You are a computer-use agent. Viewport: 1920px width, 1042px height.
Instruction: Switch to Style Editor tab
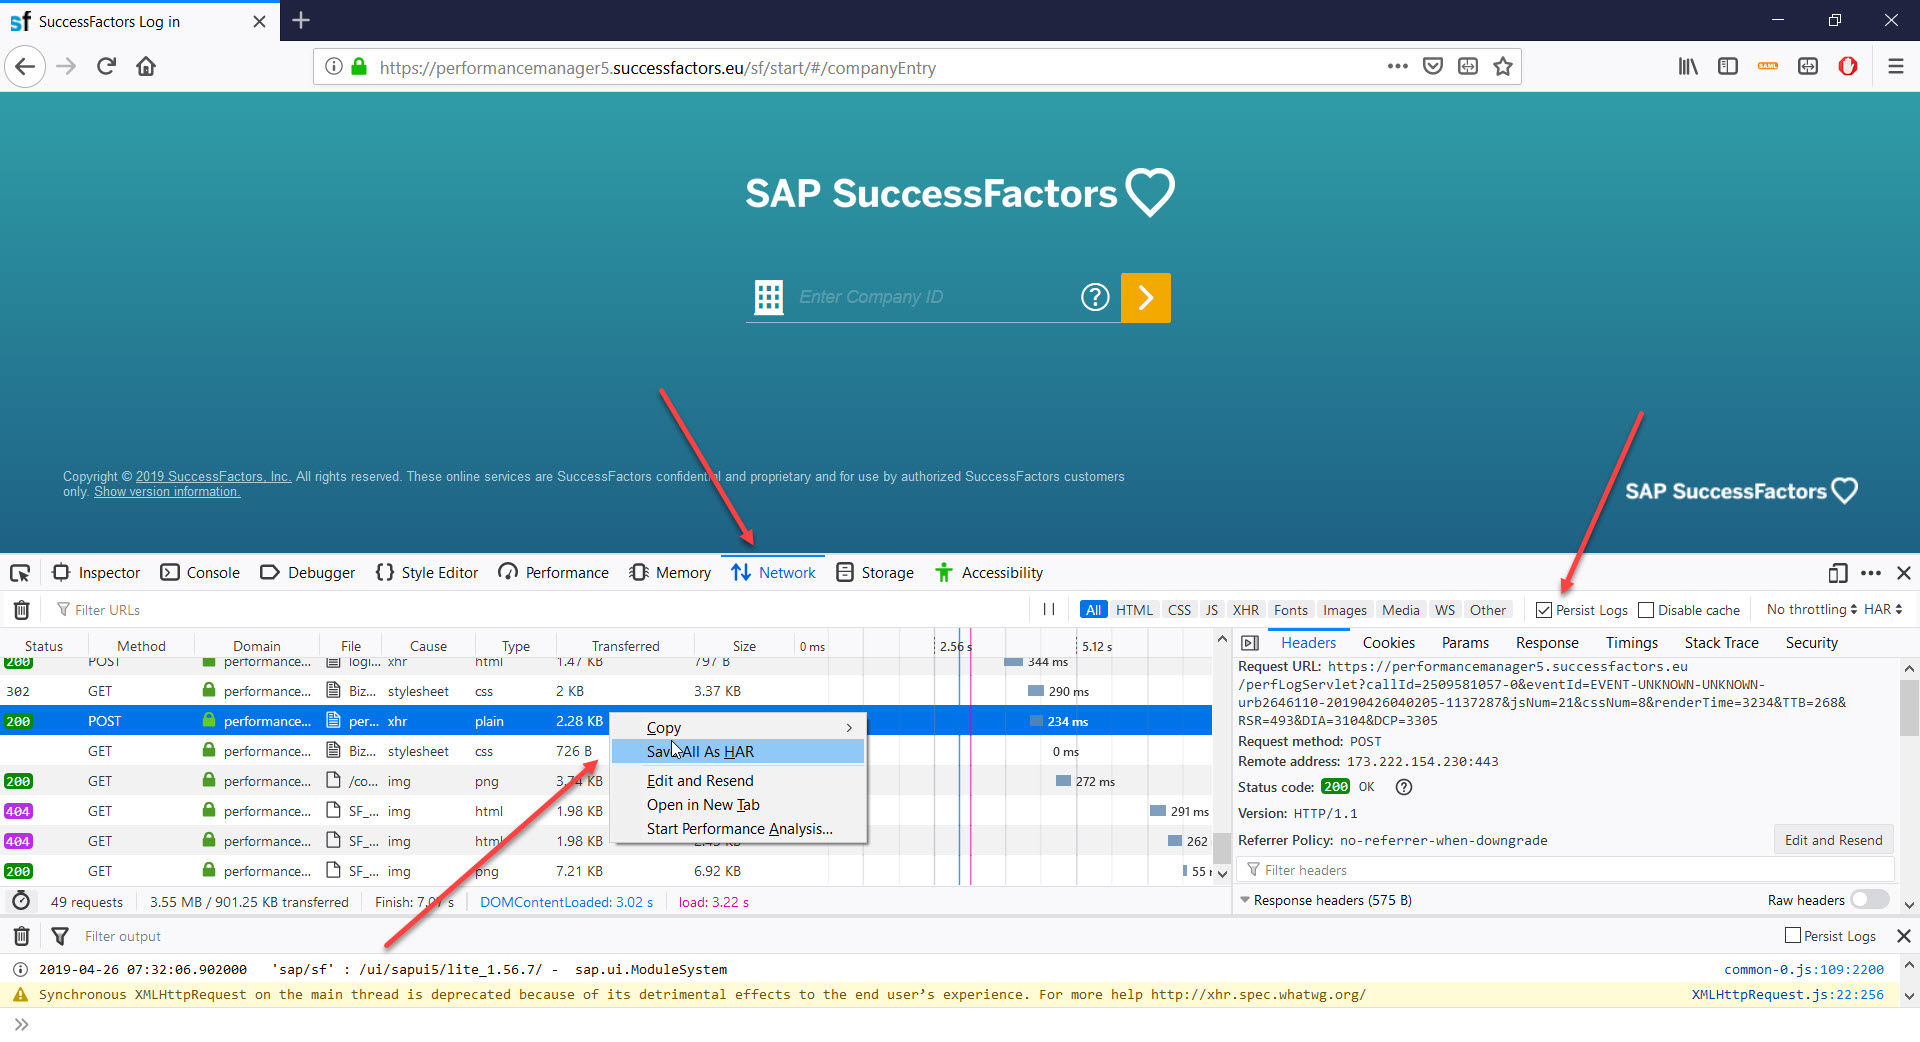click(428, 573)
